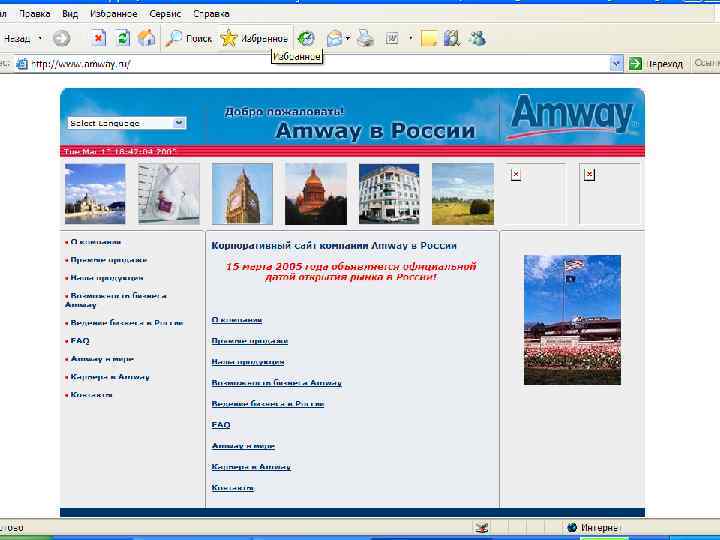Screen dimensions: 720x540
Task: Click the heading Корпоративный сайт компании Amway
Action: pos(334,246)
